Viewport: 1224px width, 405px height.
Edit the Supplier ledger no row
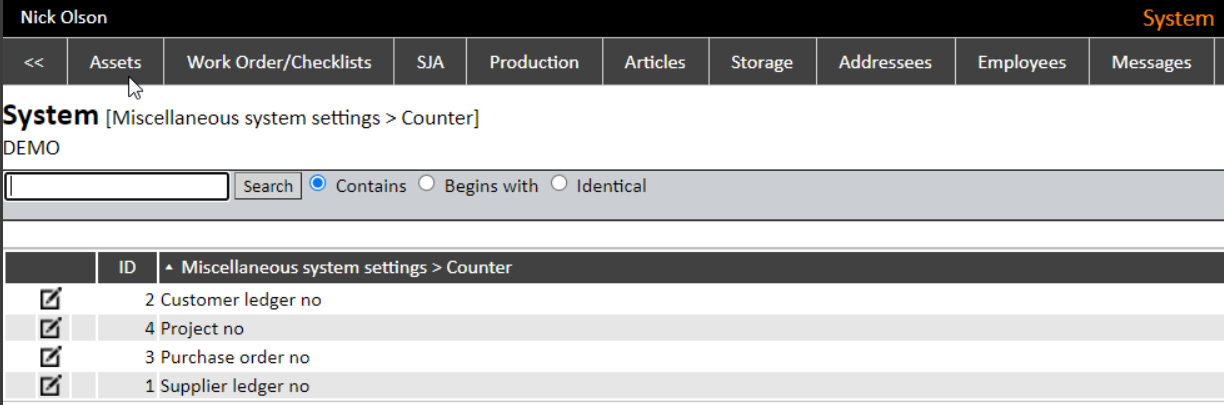tap(50, 386)
